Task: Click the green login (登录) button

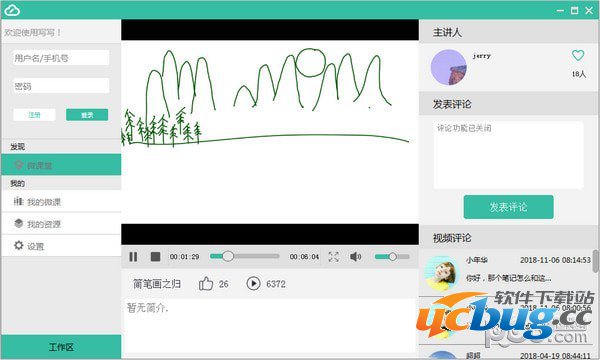Action: (87, 115)
